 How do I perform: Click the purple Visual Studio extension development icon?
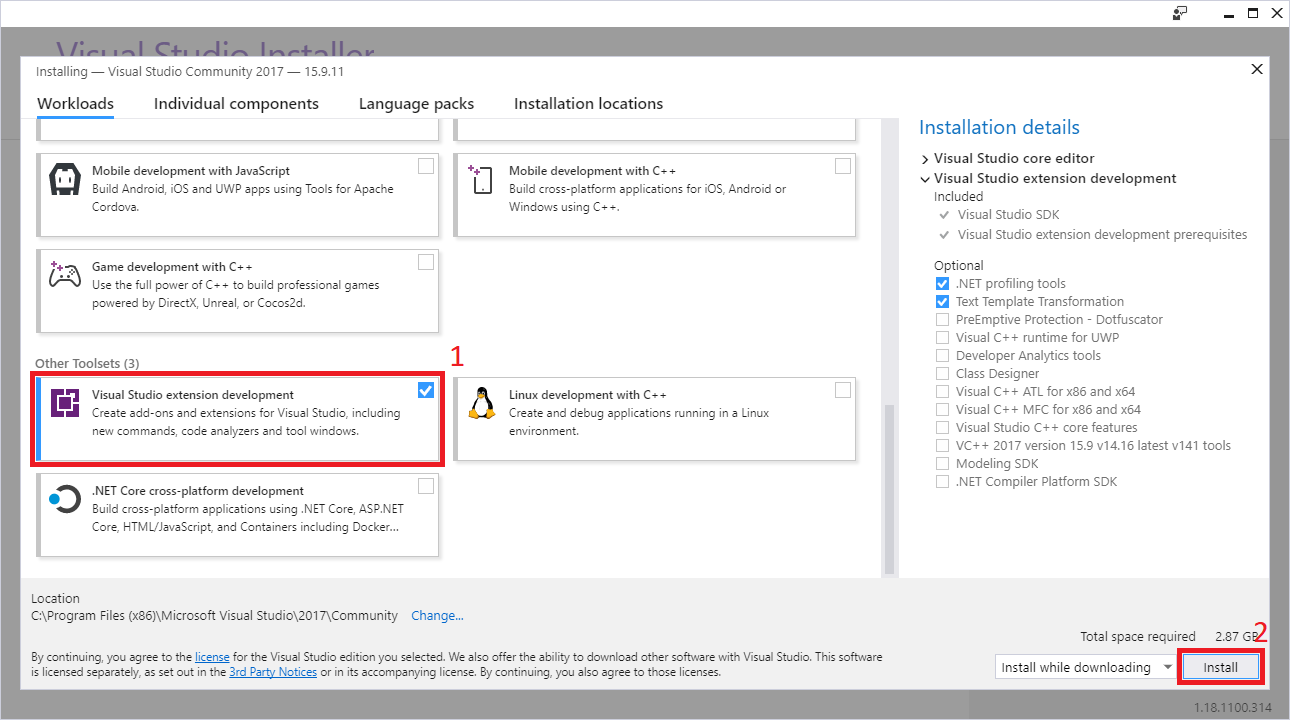coord(65,403)
